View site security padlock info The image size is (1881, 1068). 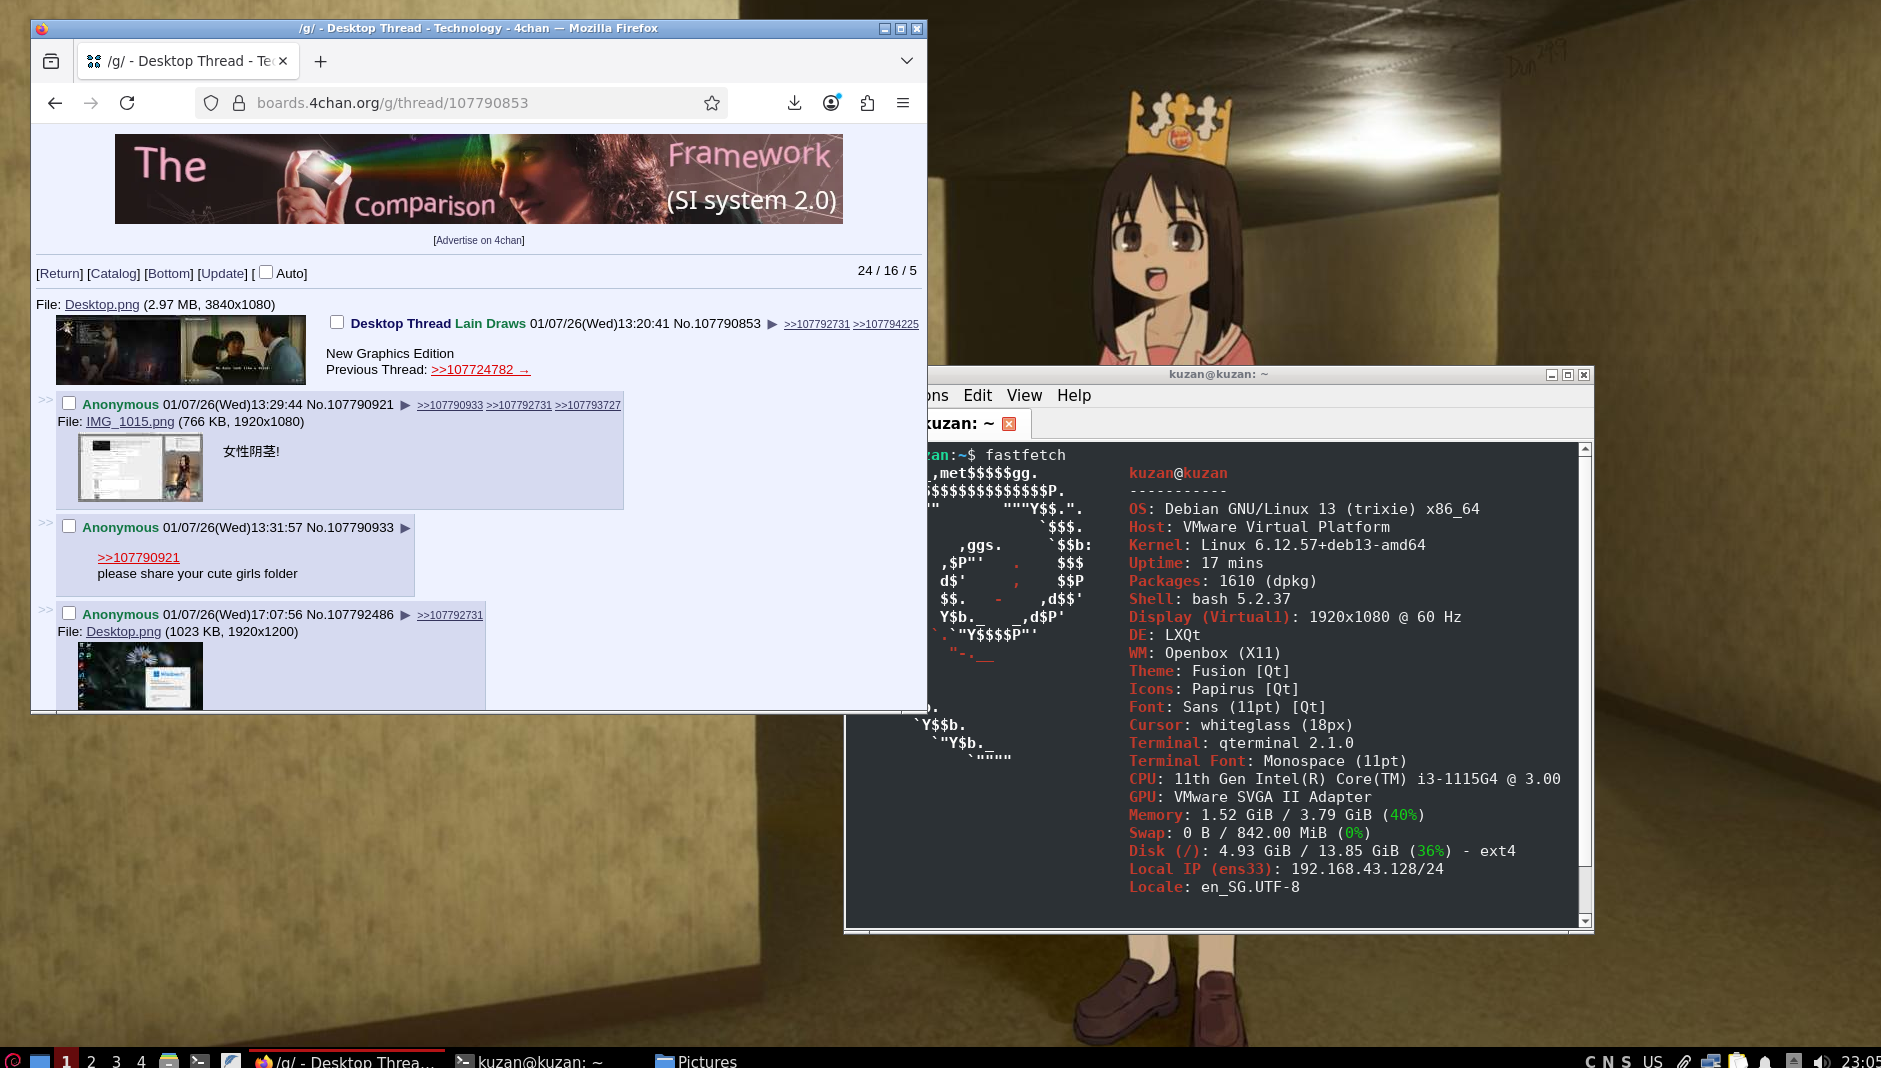[x=239, y=103]
